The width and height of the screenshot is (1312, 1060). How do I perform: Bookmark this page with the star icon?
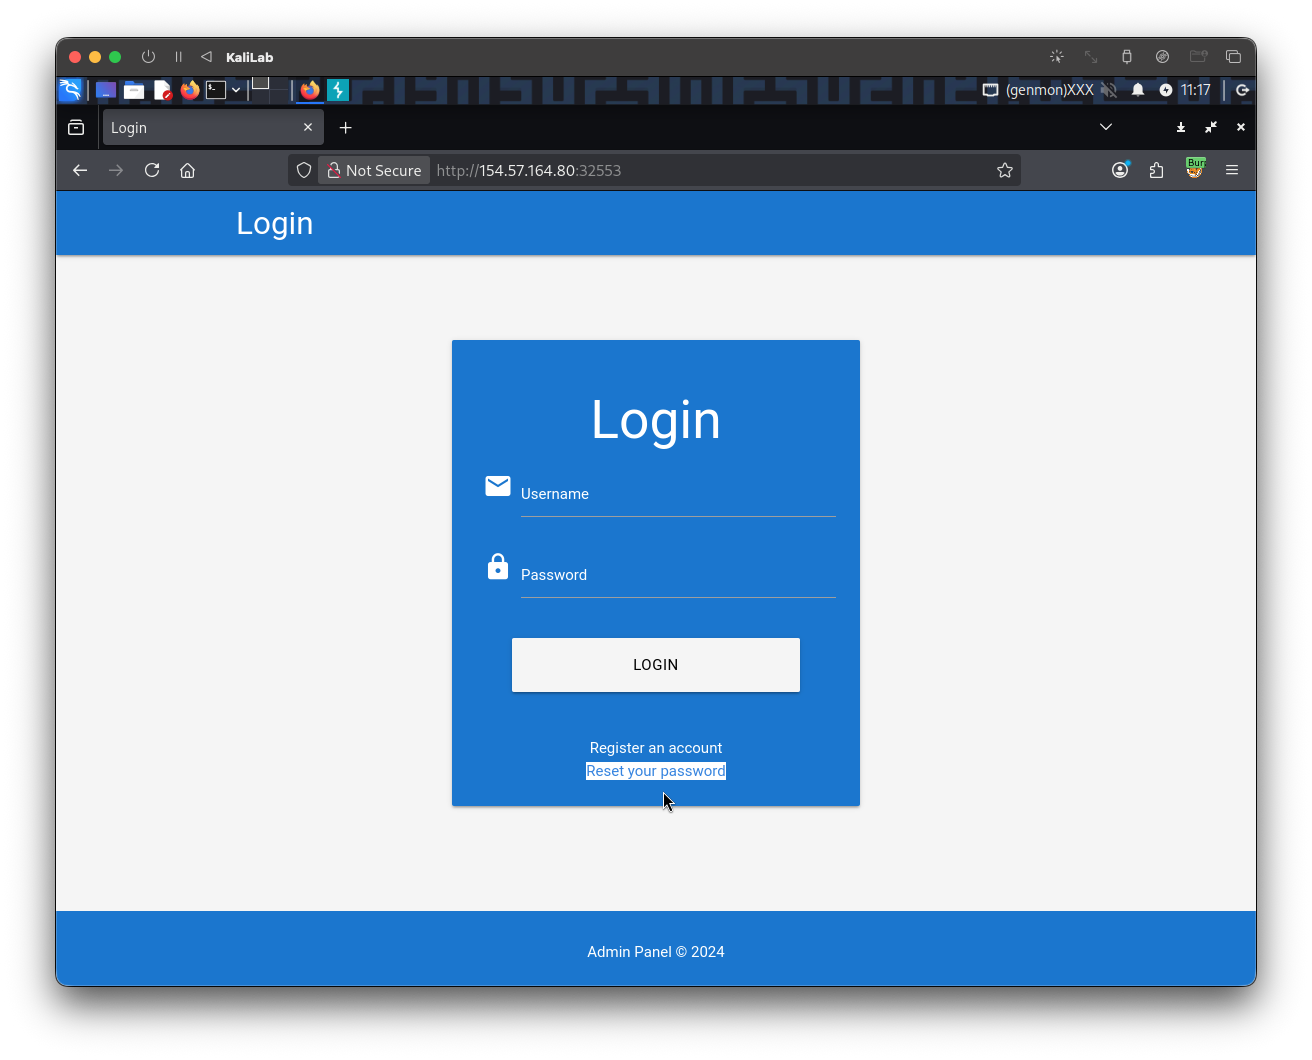1005,170
